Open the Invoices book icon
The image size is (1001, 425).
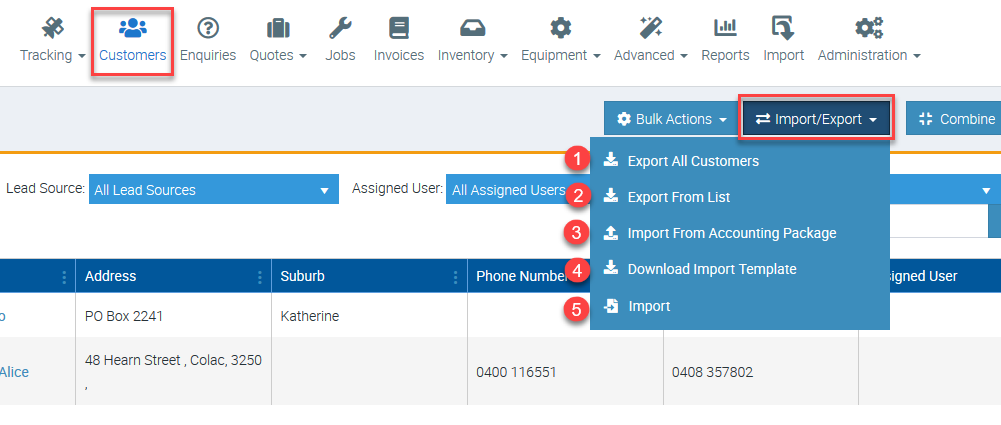point(399,28)
